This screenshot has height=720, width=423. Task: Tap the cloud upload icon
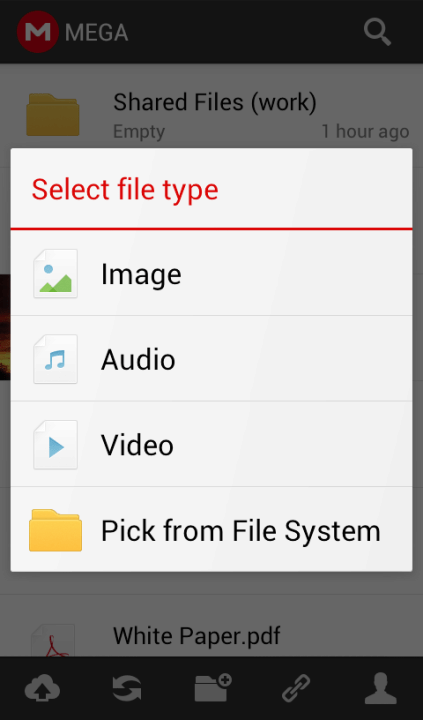coord(42,689)
